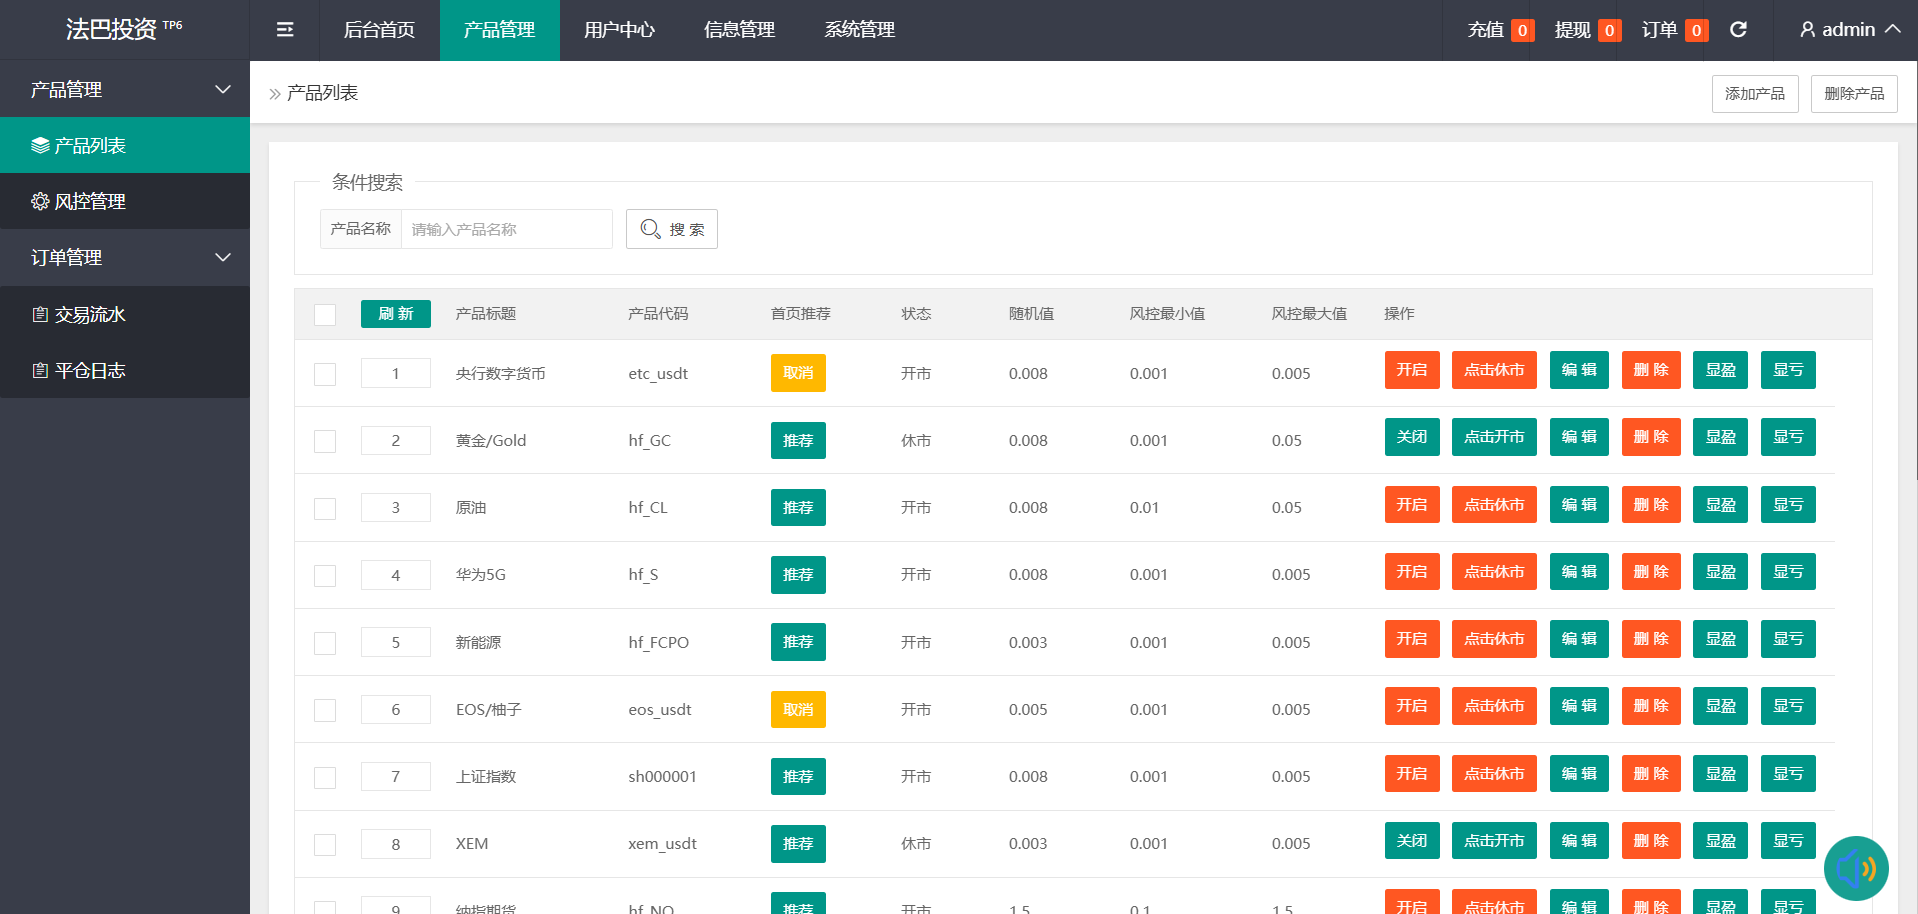Open the admin user dropdown
Screen dimensions: 1918x914
(1849, 30)
